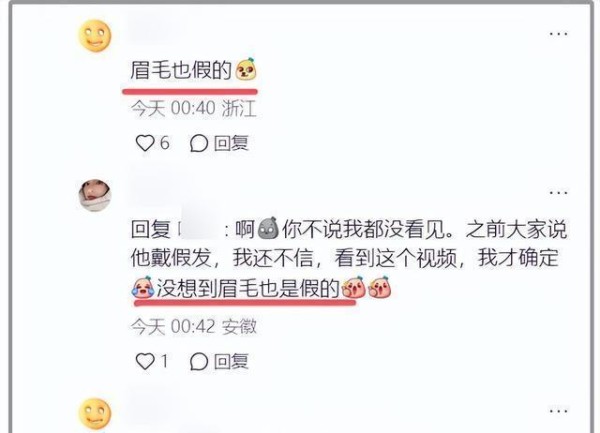
Task: Click the grey emoji after 啊 in the reply
Action: (x=268, y=228)
